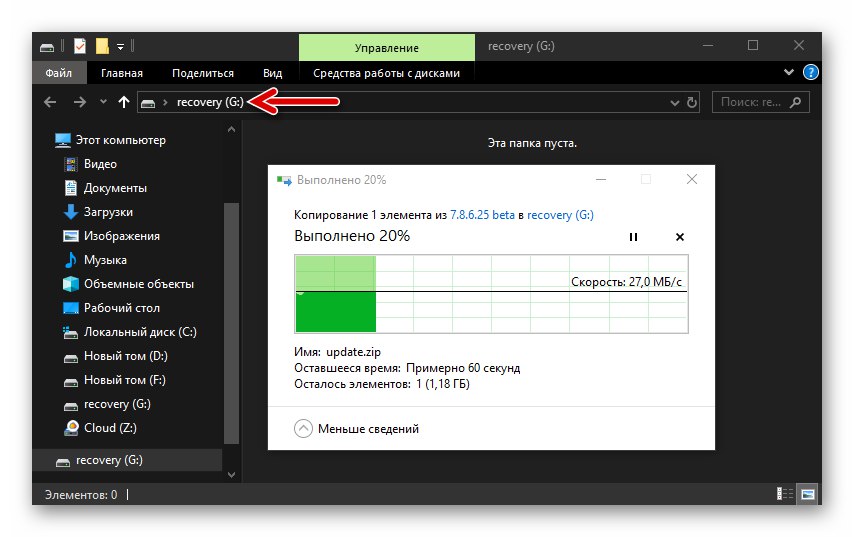Open Новый том (F:)
The image size is (854, 537).
click(x=124, y=380)
